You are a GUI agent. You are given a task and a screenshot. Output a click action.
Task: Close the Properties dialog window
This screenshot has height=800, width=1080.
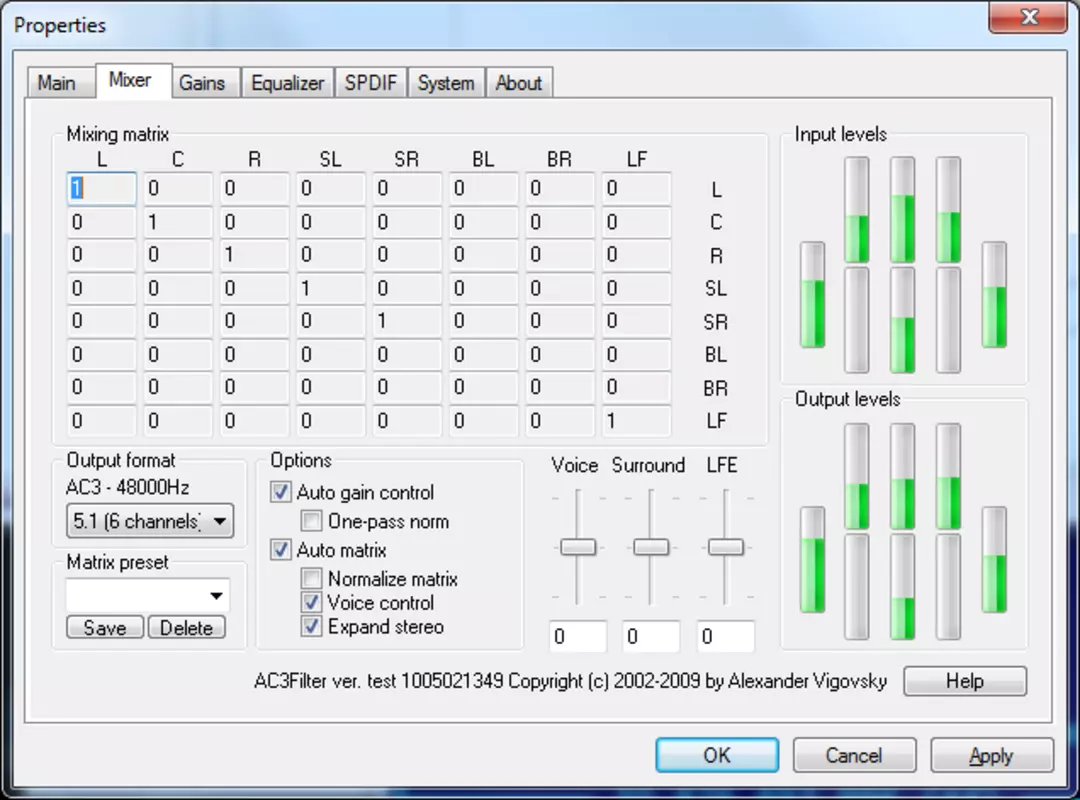pos(1028,17)
